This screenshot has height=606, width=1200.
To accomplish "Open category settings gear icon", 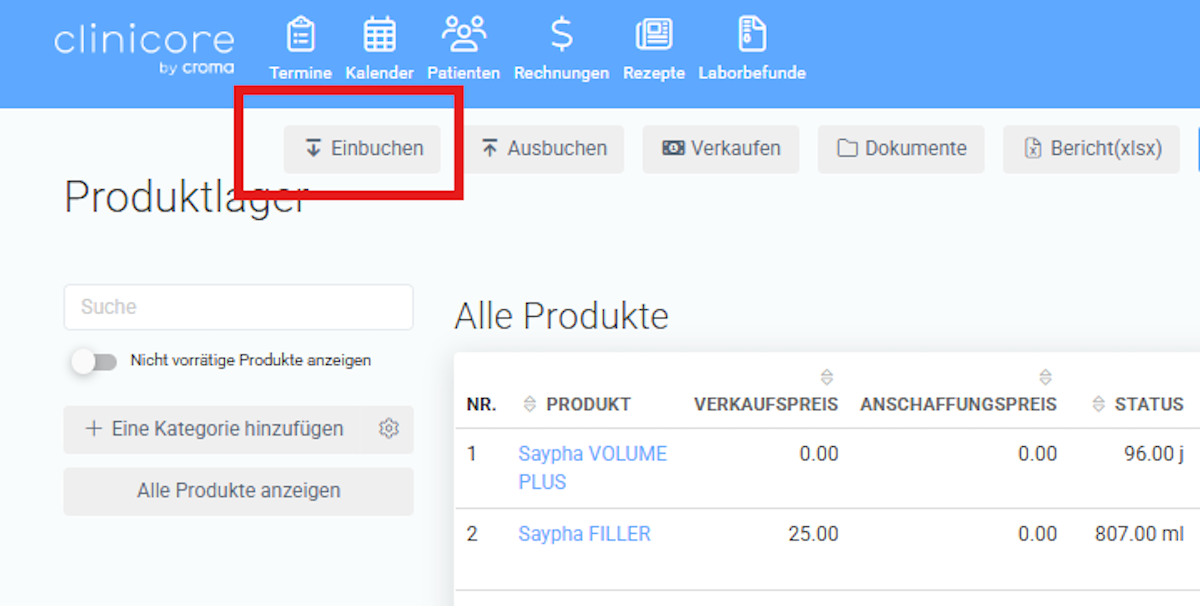I will (389, 429).
